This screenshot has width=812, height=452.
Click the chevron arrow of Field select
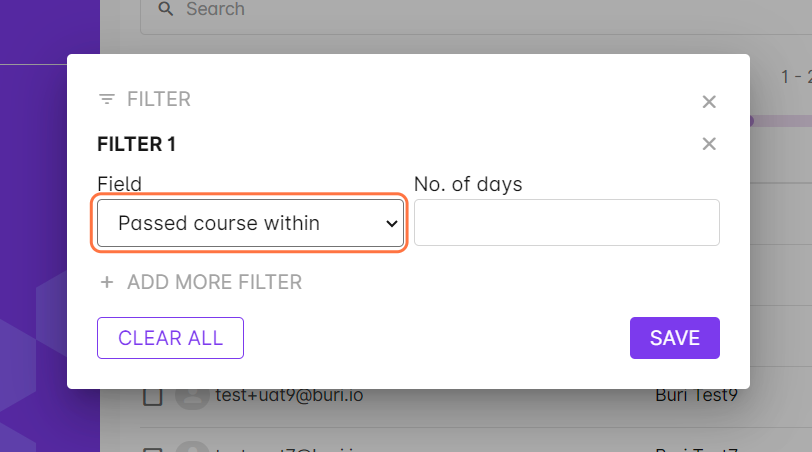click(x=391, y=223)
